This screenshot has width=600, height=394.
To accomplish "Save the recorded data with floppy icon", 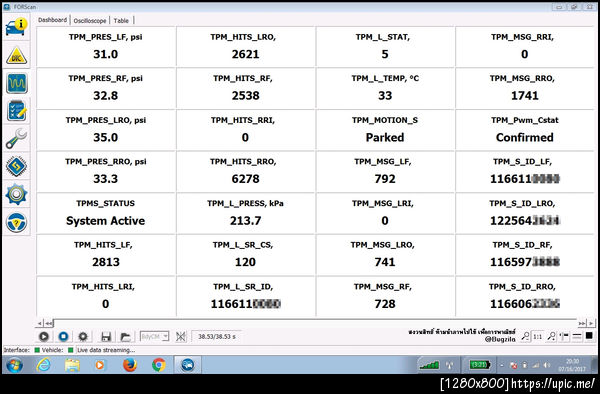I will pyautogui.click(x=106, y=337).
